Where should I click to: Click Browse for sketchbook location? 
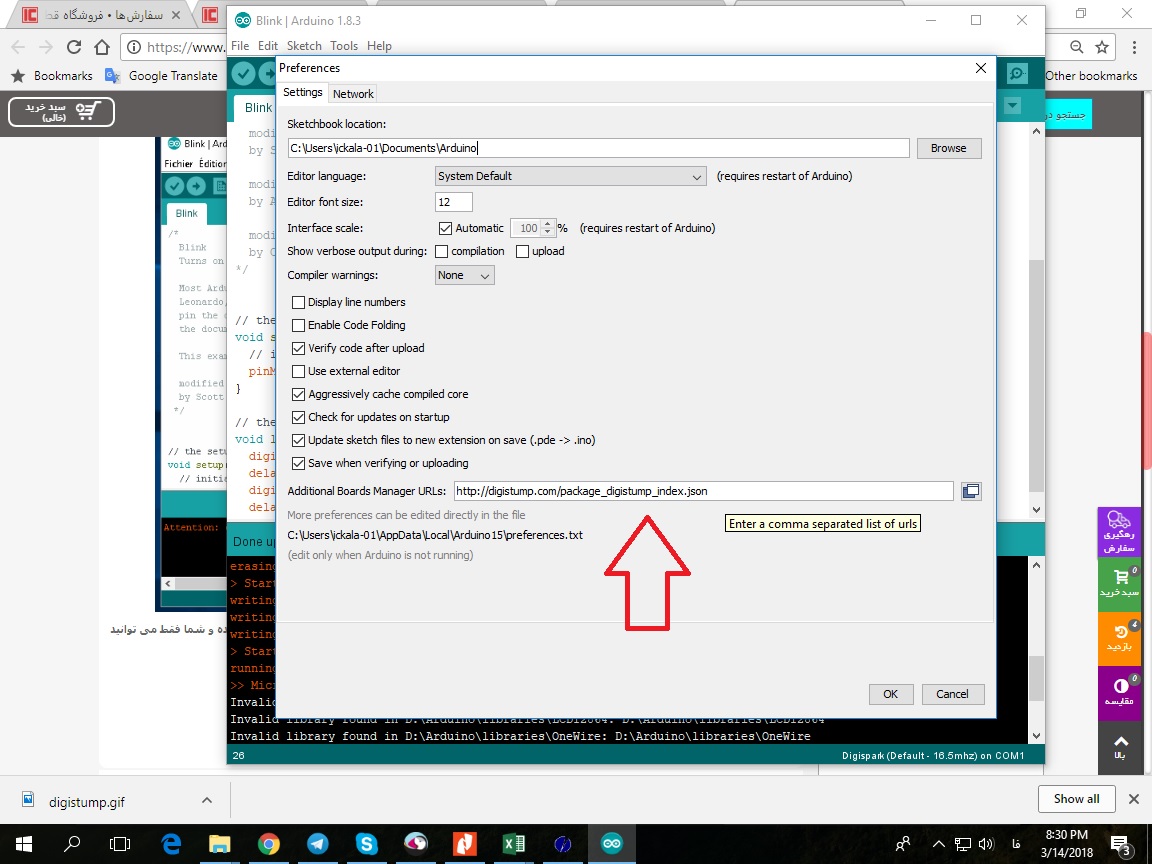[948, 148]
